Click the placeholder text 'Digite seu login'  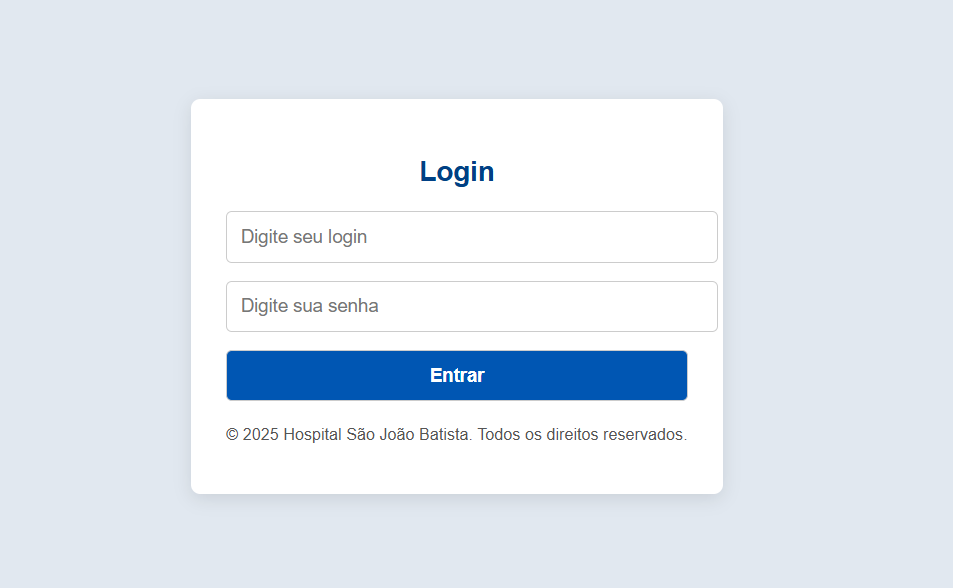click(302, 237)
